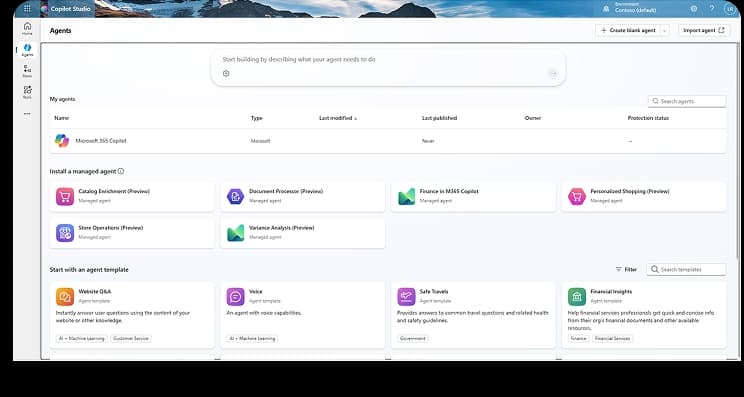Screen dimensions: 744x397
Task: Click the info icon beside Install a managed agent
Action: tap(121, 171)
